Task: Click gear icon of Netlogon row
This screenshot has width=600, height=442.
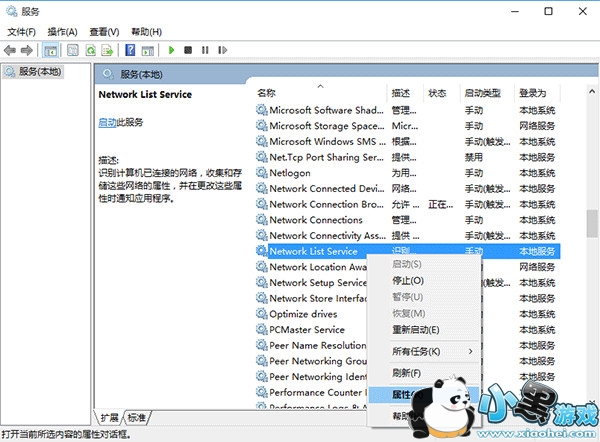Action: [x=262, y=173]
